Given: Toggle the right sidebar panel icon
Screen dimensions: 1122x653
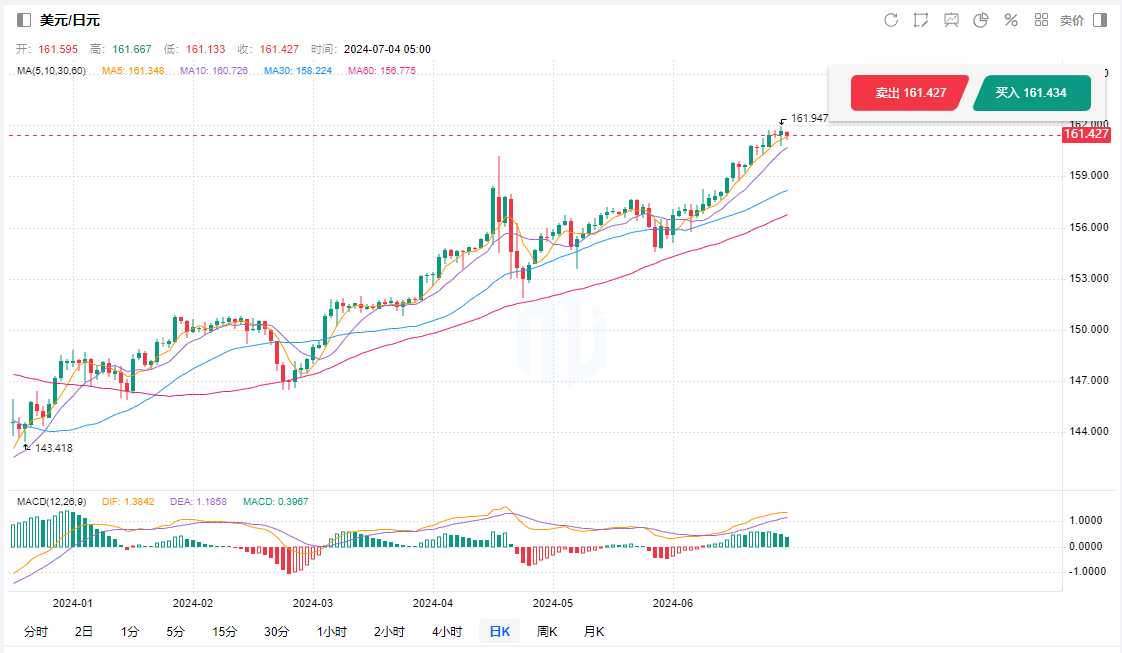Looking at the screenshot, I should click(1100, 20).
